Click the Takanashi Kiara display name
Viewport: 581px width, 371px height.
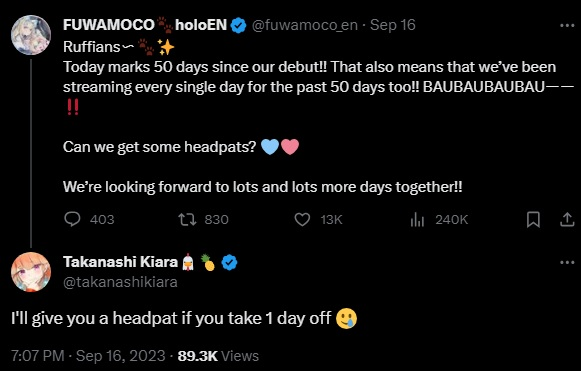[x=120, y=262]
